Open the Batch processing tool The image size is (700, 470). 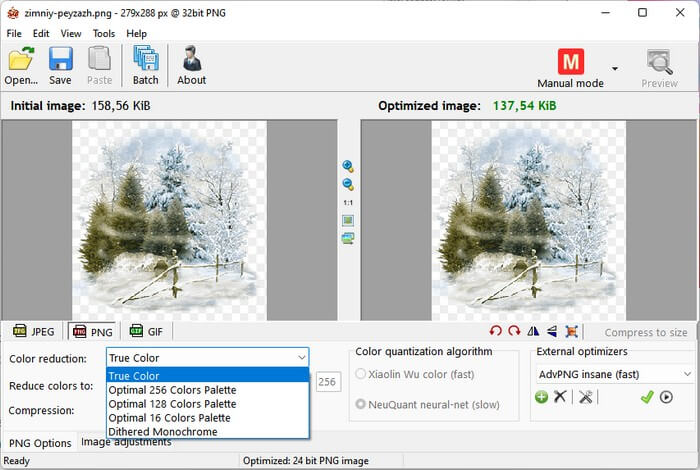point(146,64)
